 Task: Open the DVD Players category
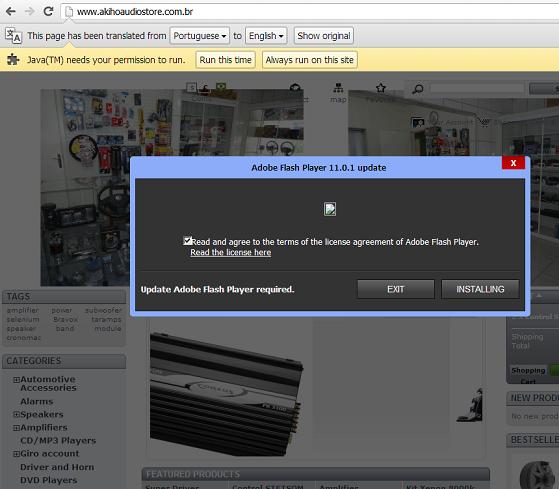[48, 480]
